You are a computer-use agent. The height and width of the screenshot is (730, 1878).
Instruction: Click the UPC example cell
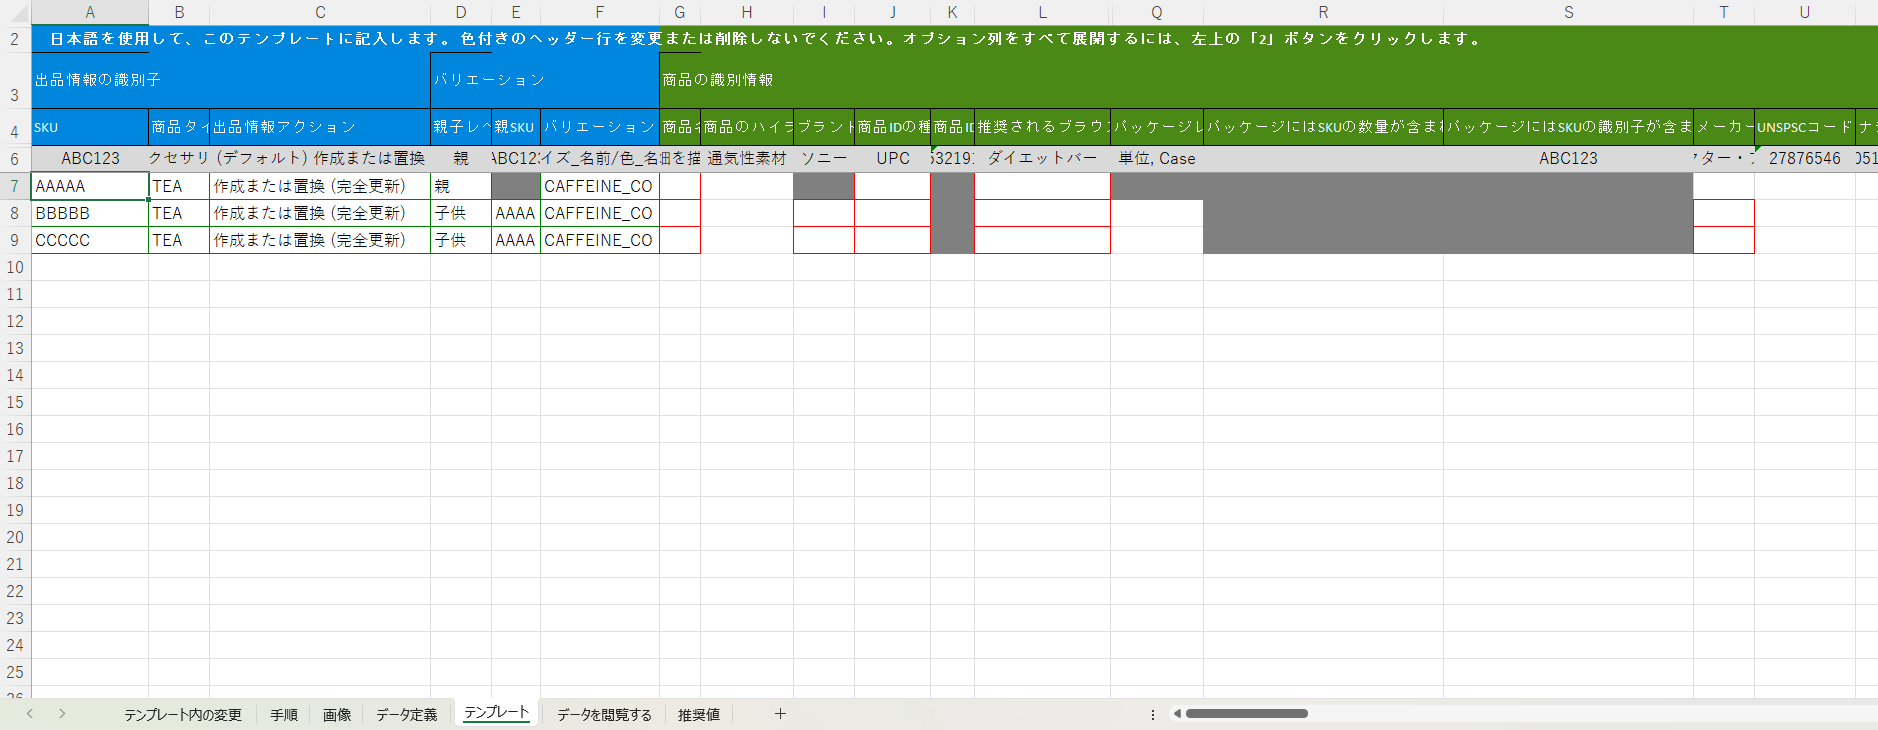[x=893, y=159]
